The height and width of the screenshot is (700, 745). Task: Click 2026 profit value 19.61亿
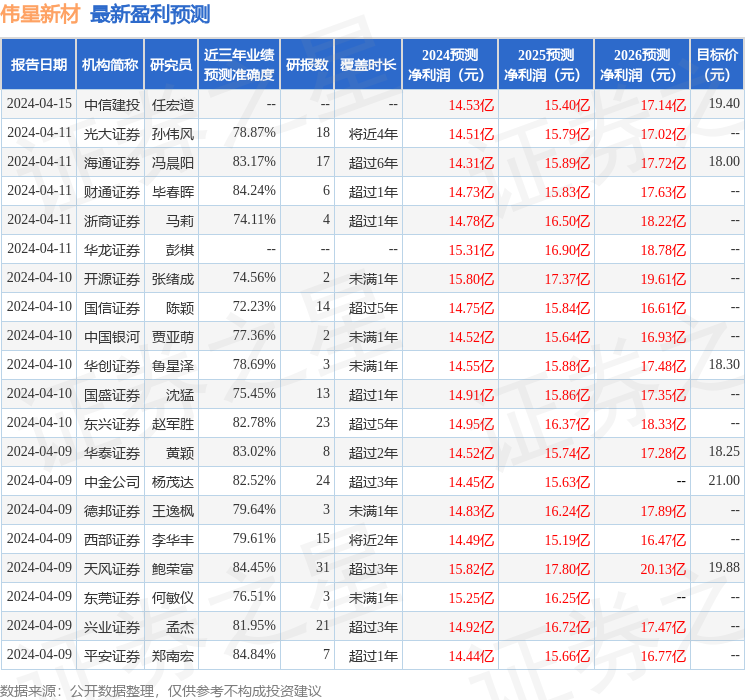click(663, 279)
